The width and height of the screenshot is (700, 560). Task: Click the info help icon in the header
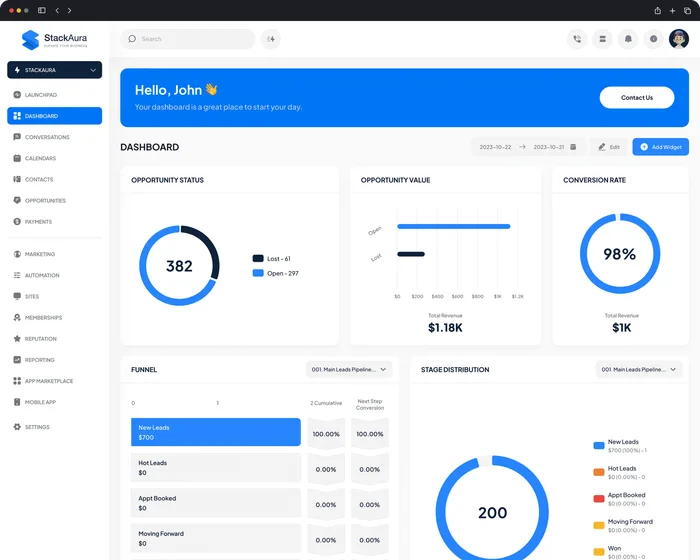tap(653, 39)
